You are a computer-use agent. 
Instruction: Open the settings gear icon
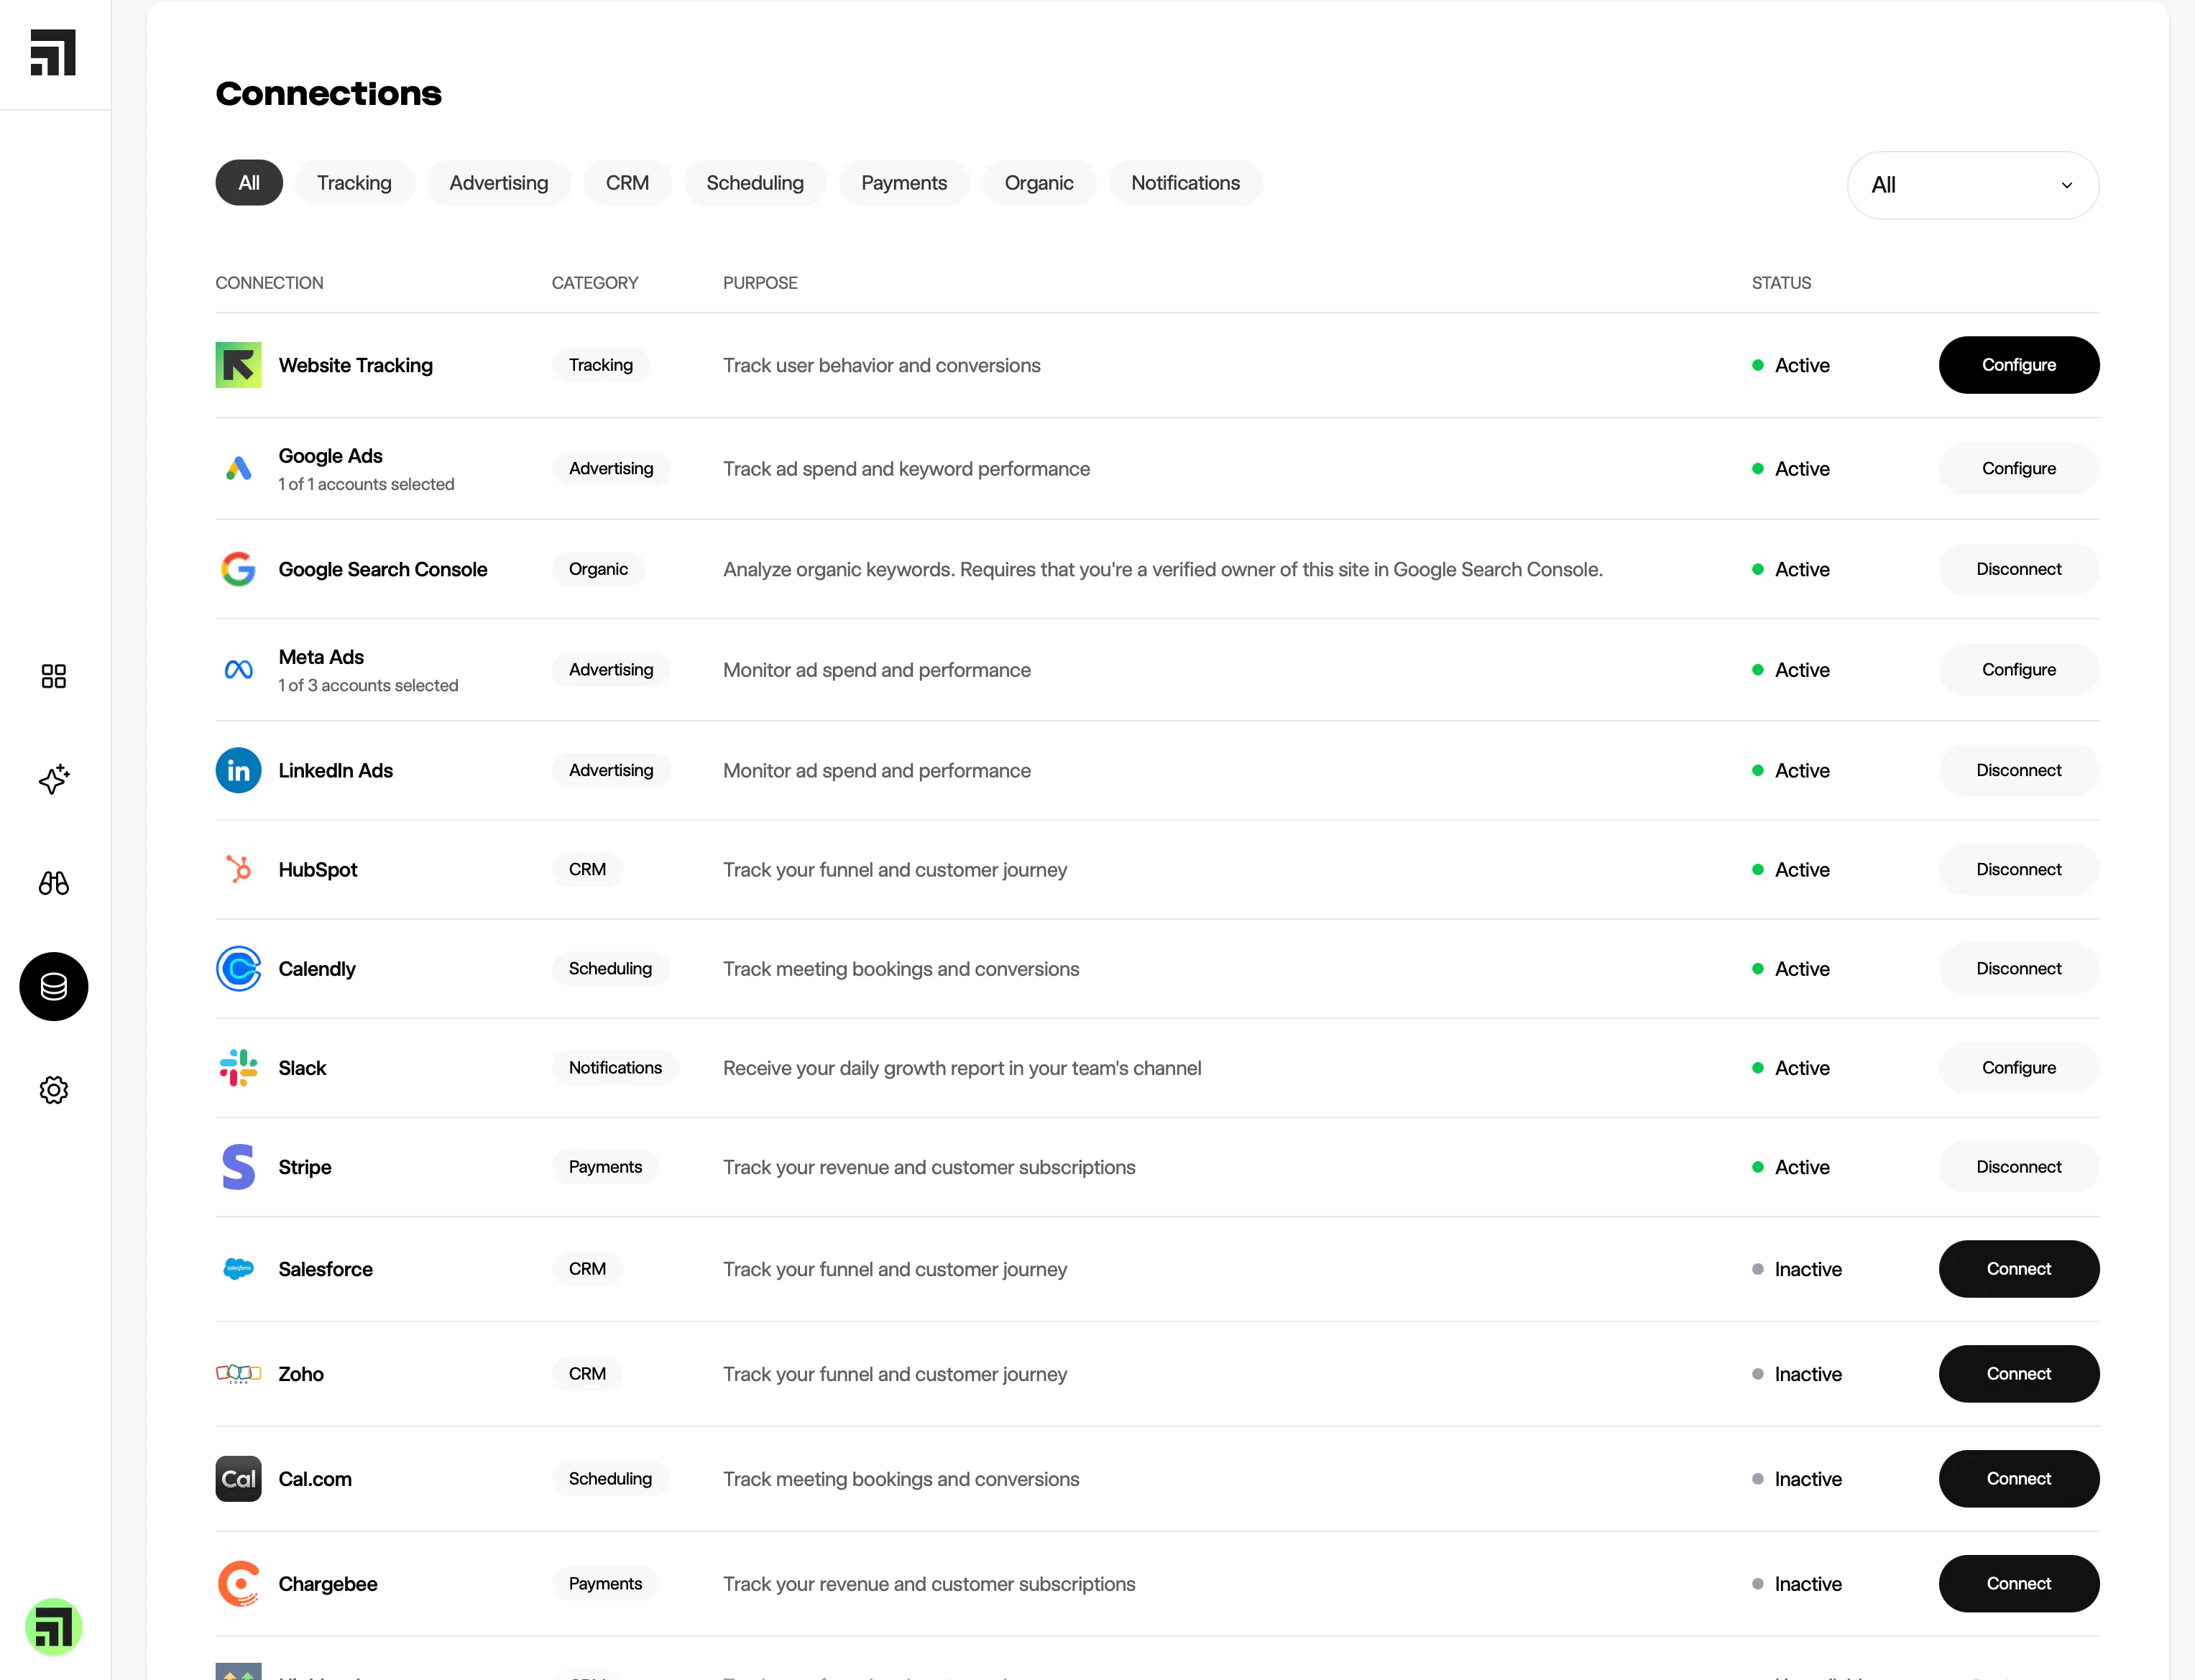click(x=54, y=1089)
